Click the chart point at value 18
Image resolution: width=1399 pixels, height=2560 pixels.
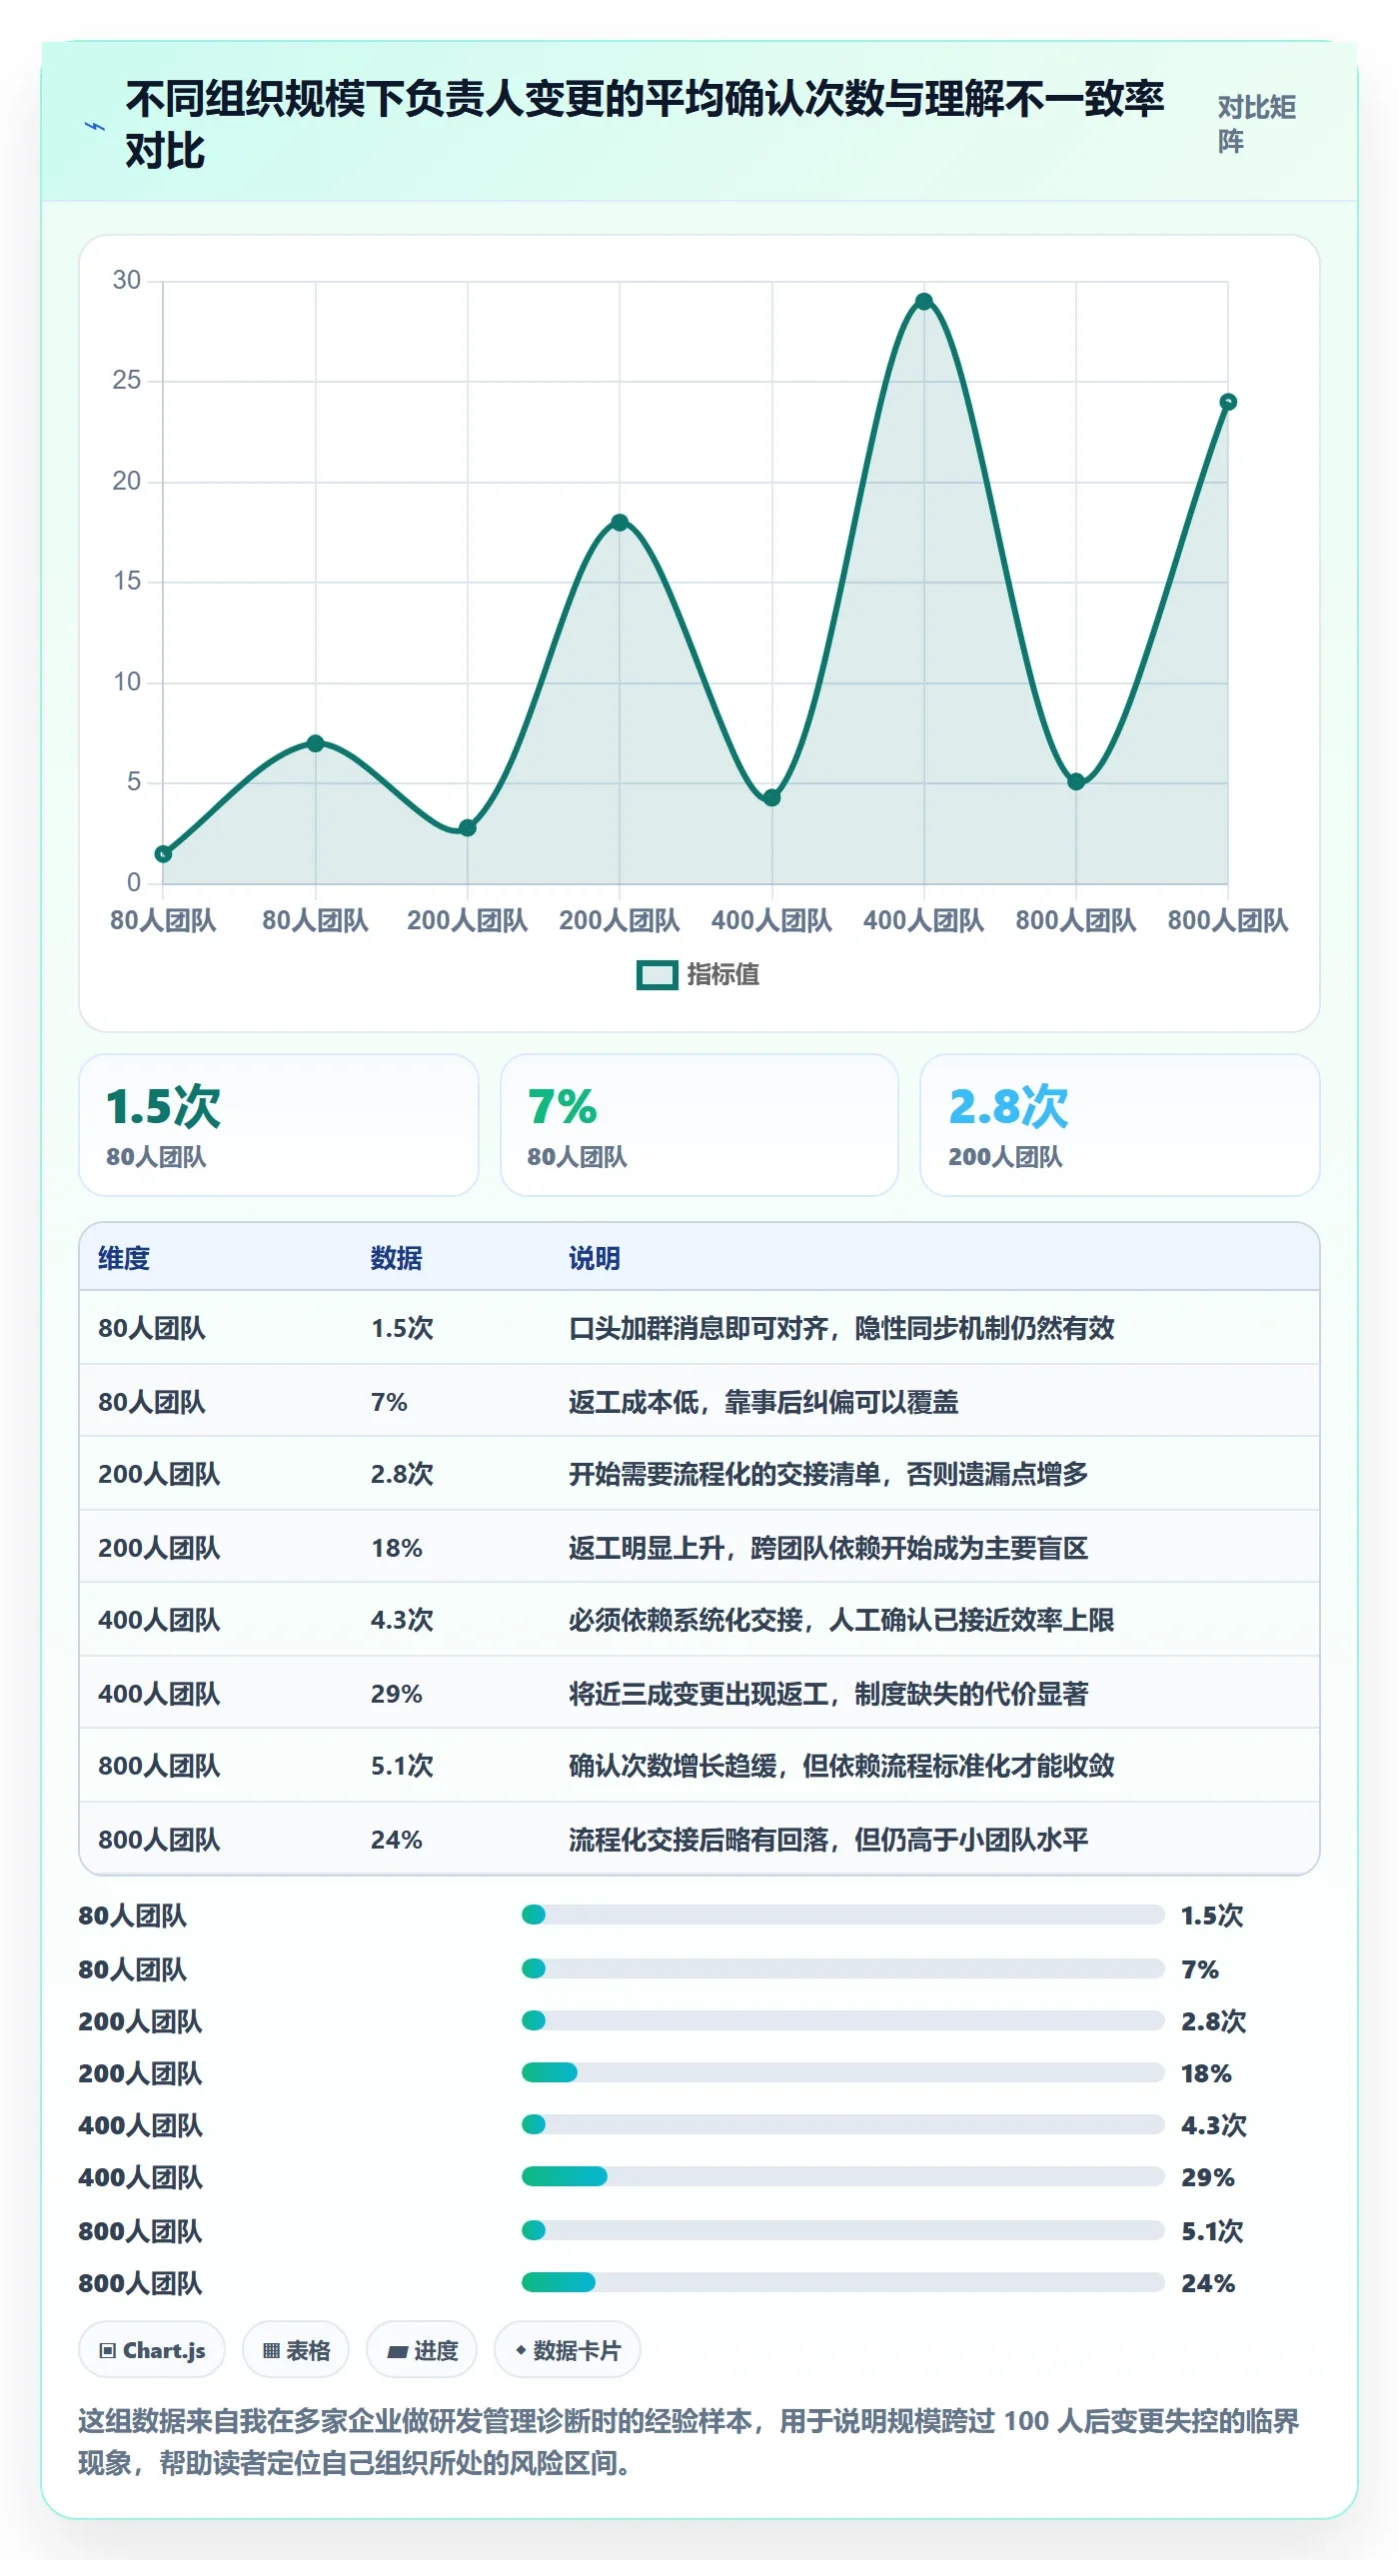pos(620,522)
